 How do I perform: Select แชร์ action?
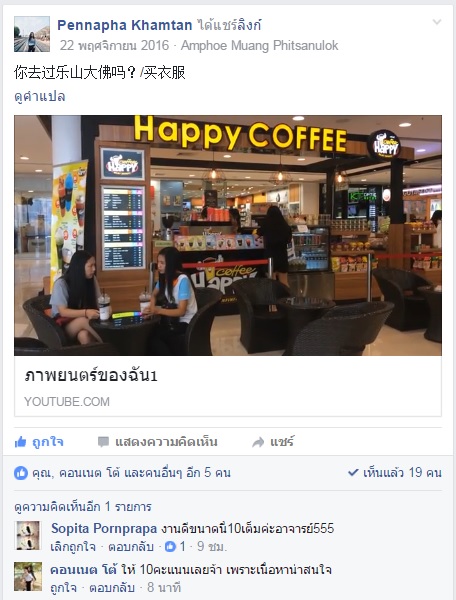[x=273, y=442]
